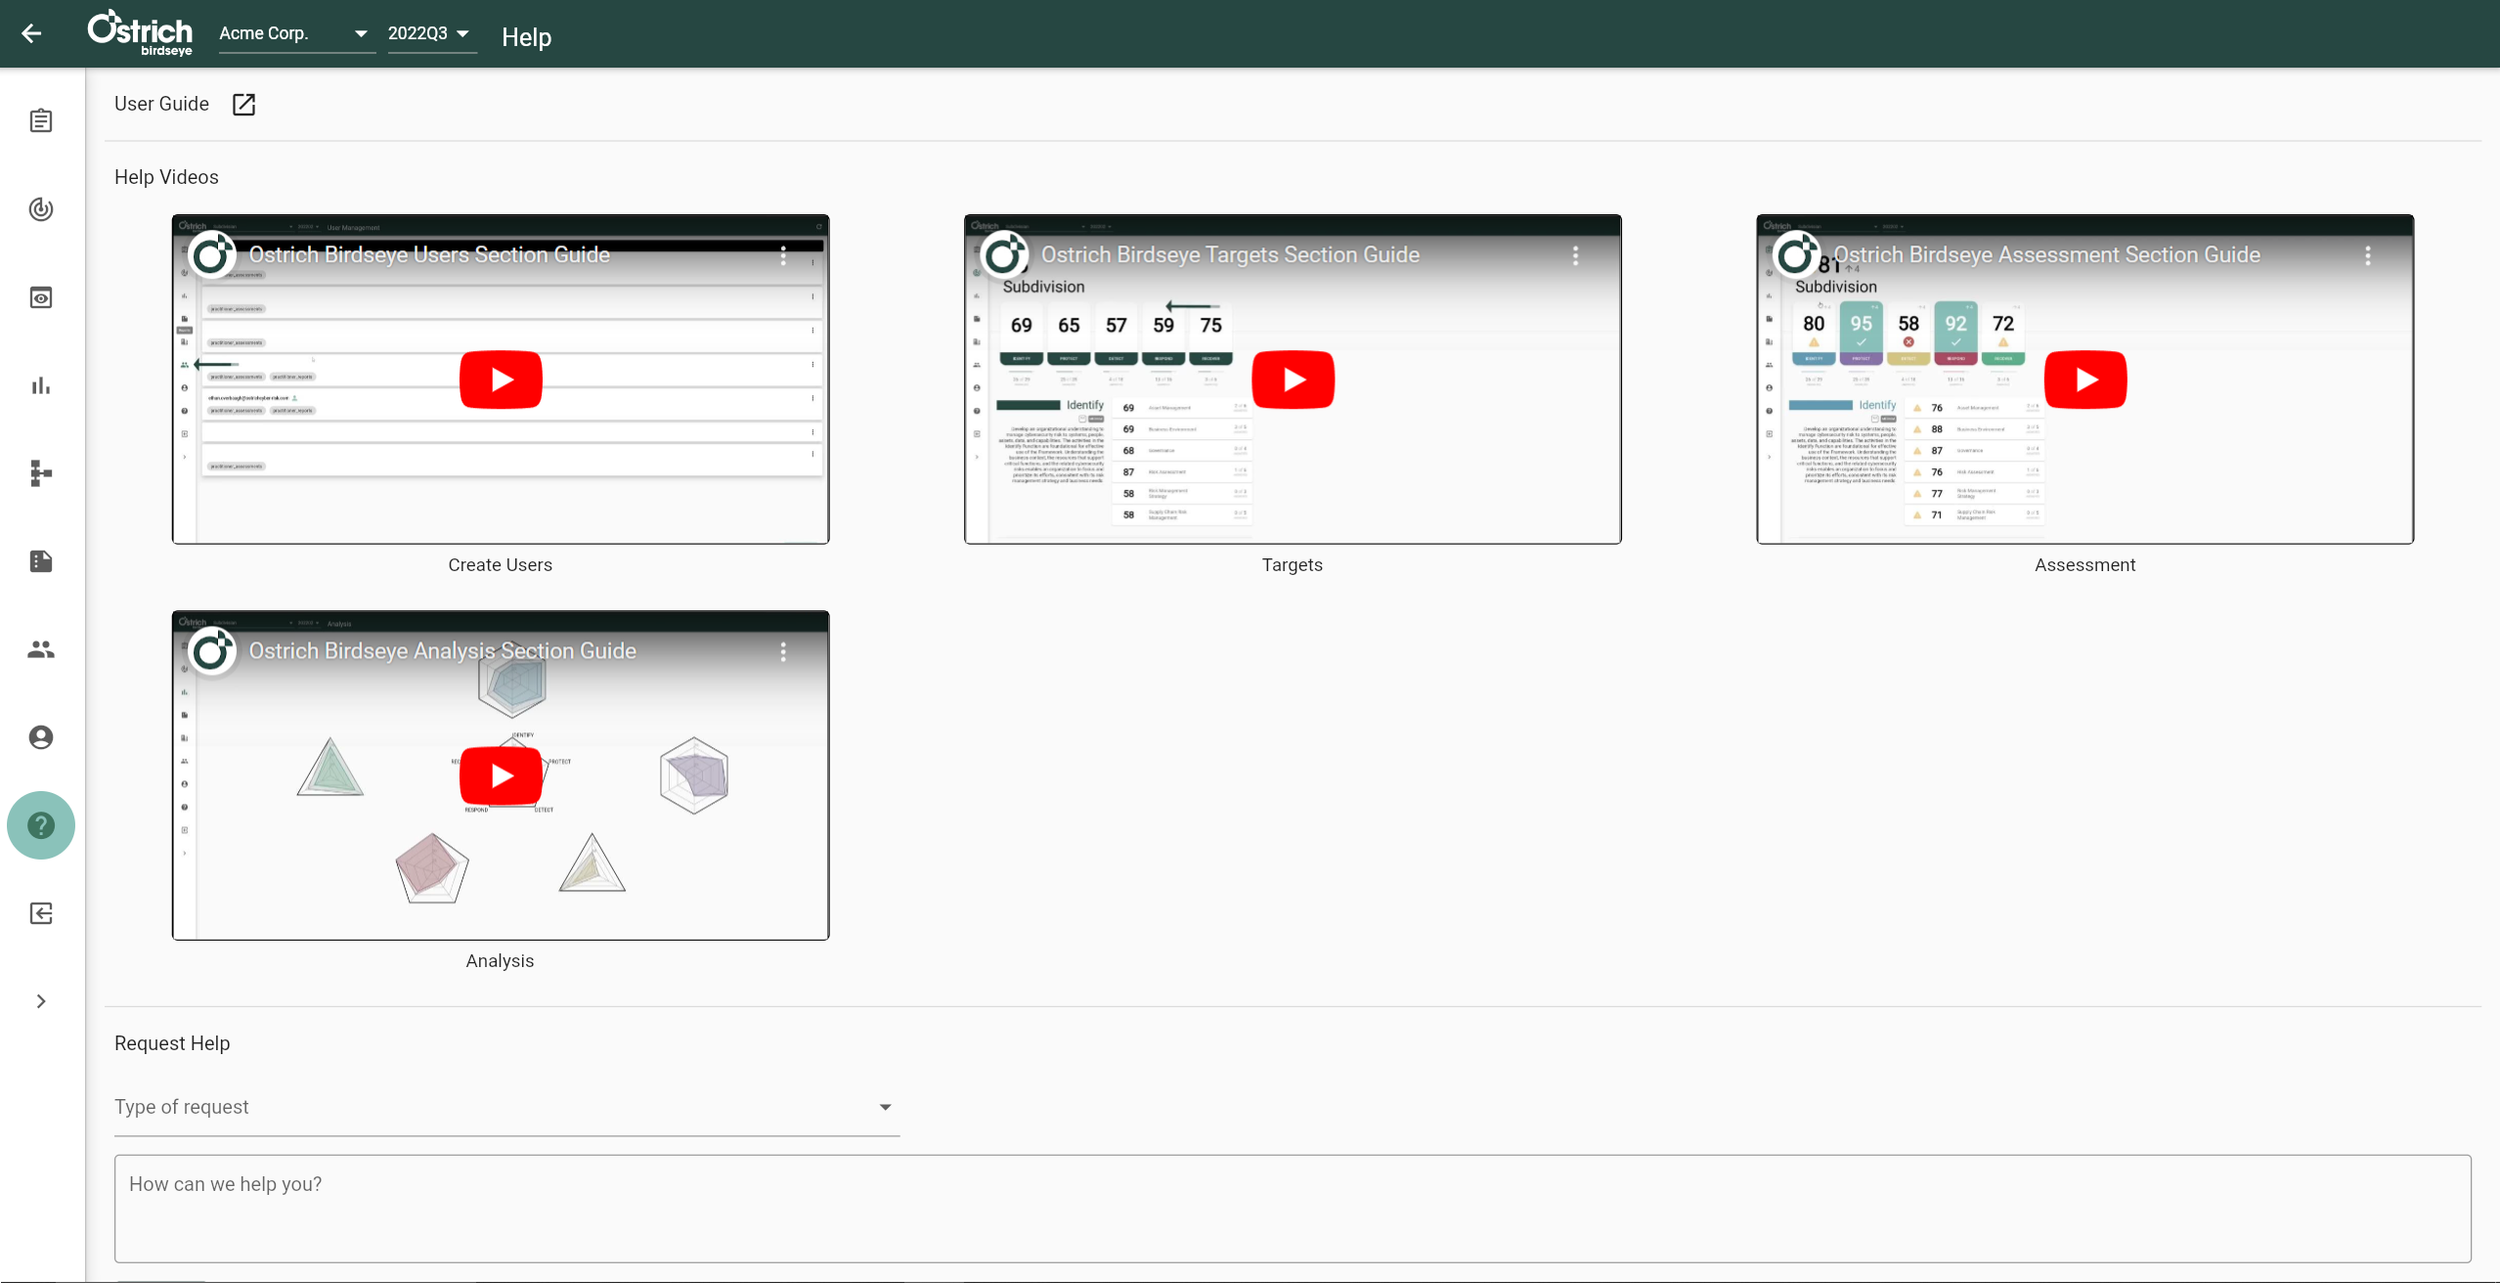Viewport: 2500px width, 1283px height.
Task: Open the hierarchy tree sidebar icon
Action: coord(41,474)
